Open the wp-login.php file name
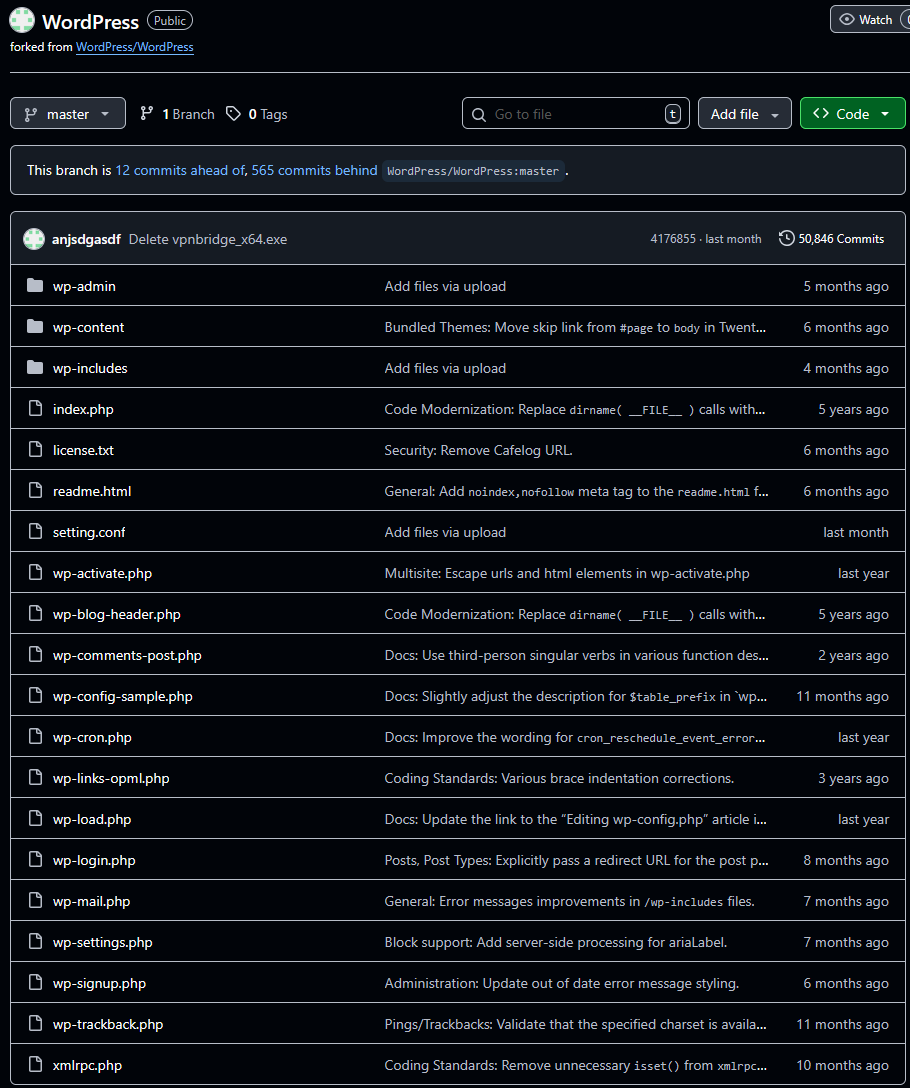Screen dimensions: 910x1088 (x=94, y=860)
